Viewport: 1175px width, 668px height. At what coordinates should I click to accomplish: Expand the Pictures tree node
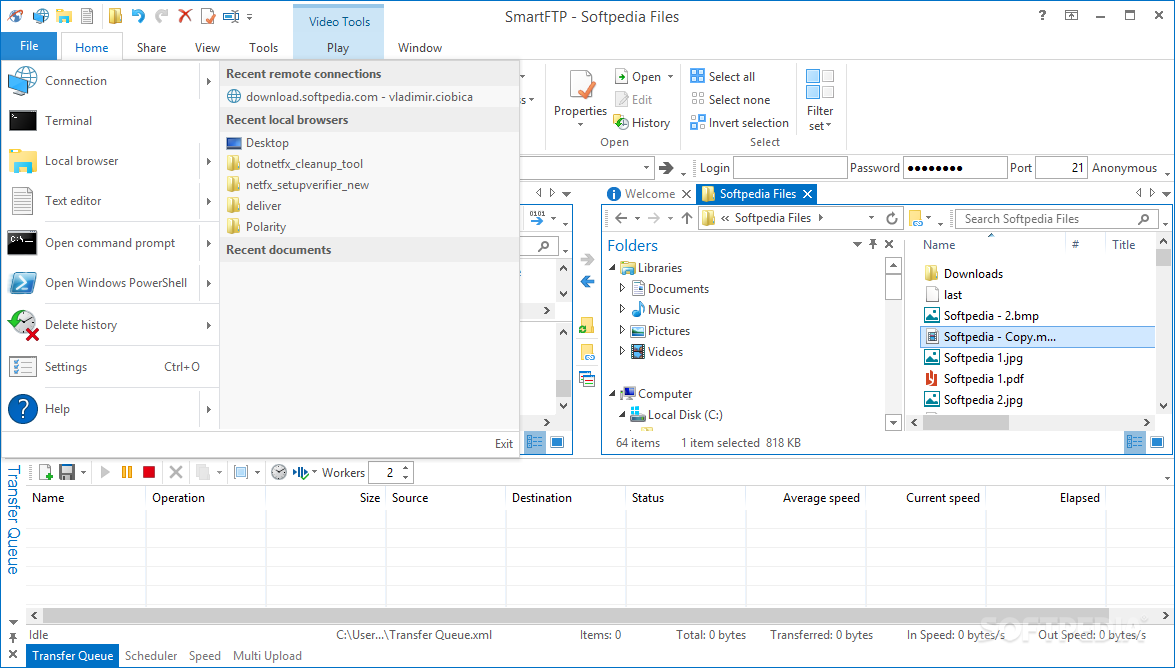pyautogui.click(x=622, y=330)
